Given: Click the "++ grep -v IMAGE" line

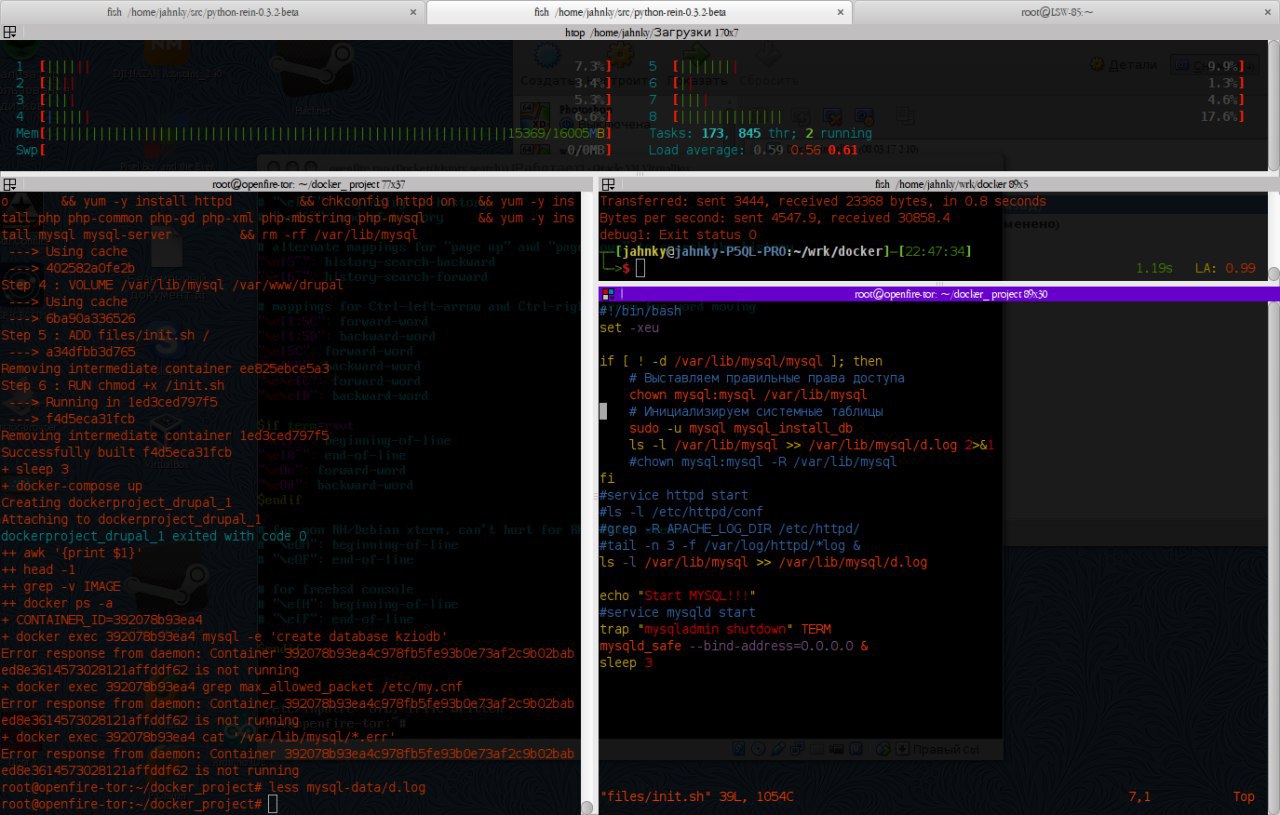Looking at the screenshot, I should 61,586.
